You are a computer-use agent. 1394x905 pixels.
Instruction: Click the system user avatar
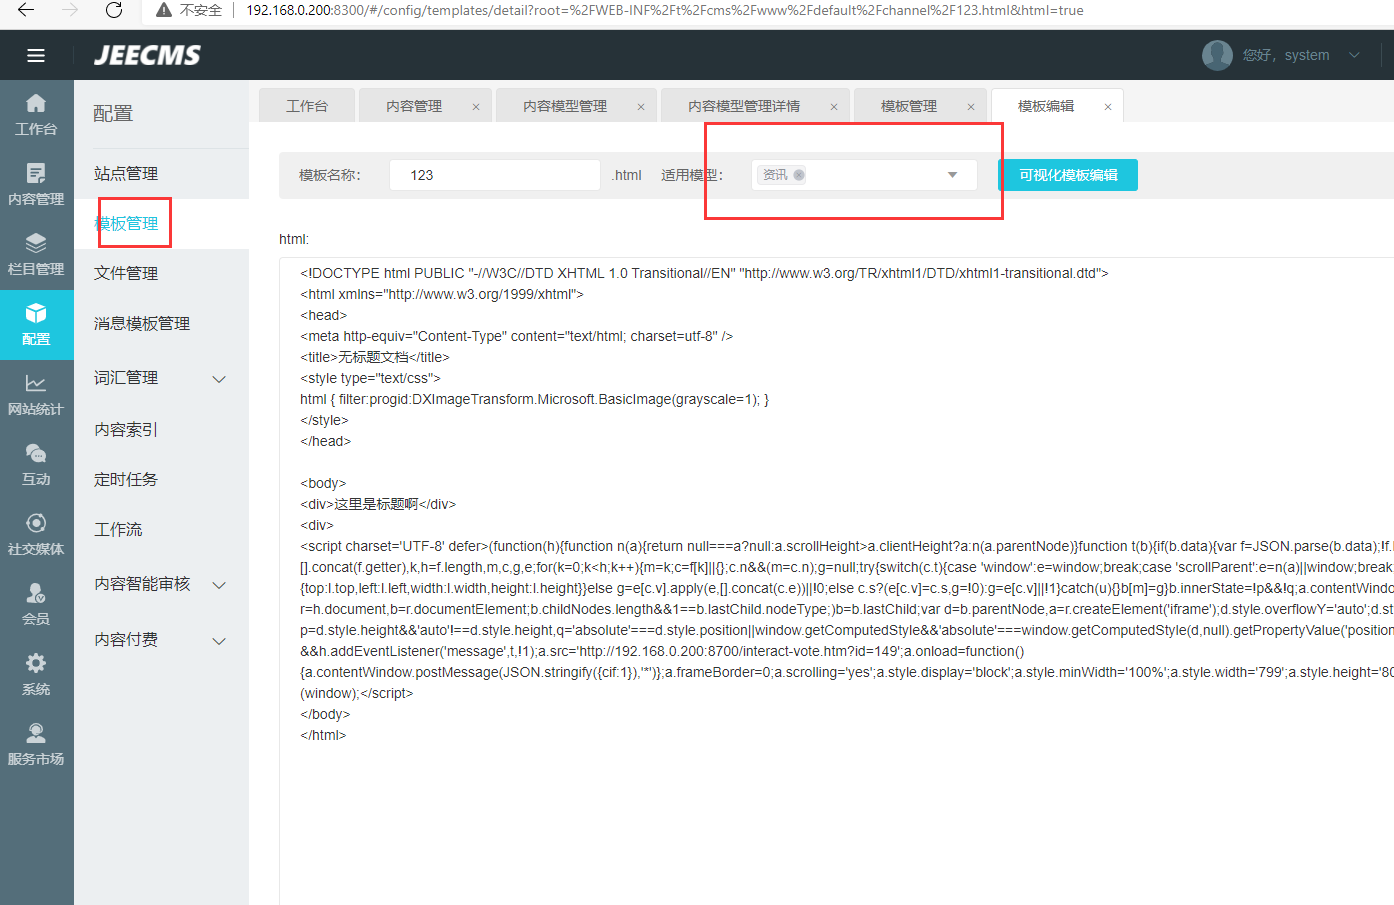click(x=1217, y=55)
